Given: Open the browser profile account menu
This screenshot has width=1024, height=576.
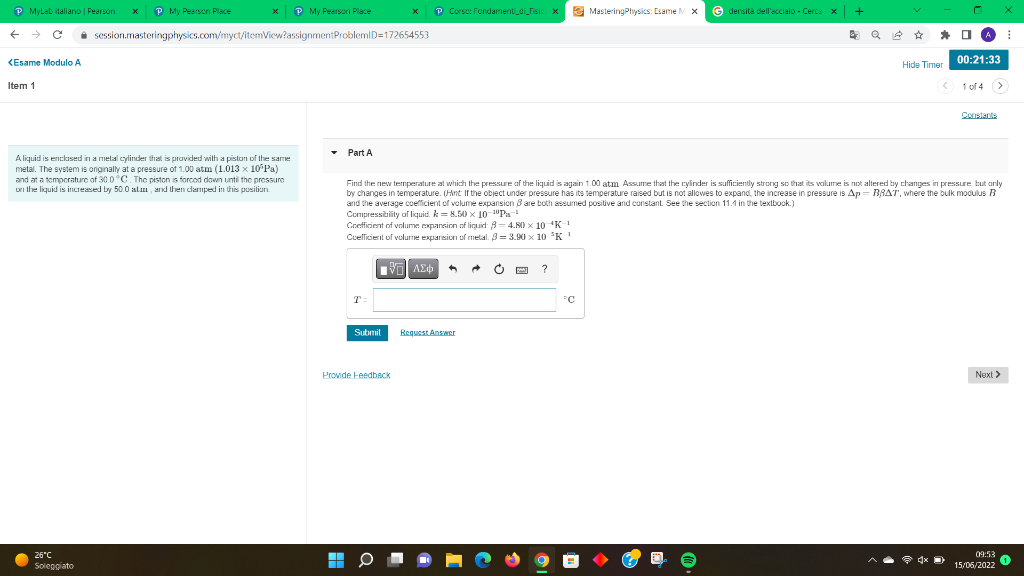Looking at the screenshot, I should [987, 32].
